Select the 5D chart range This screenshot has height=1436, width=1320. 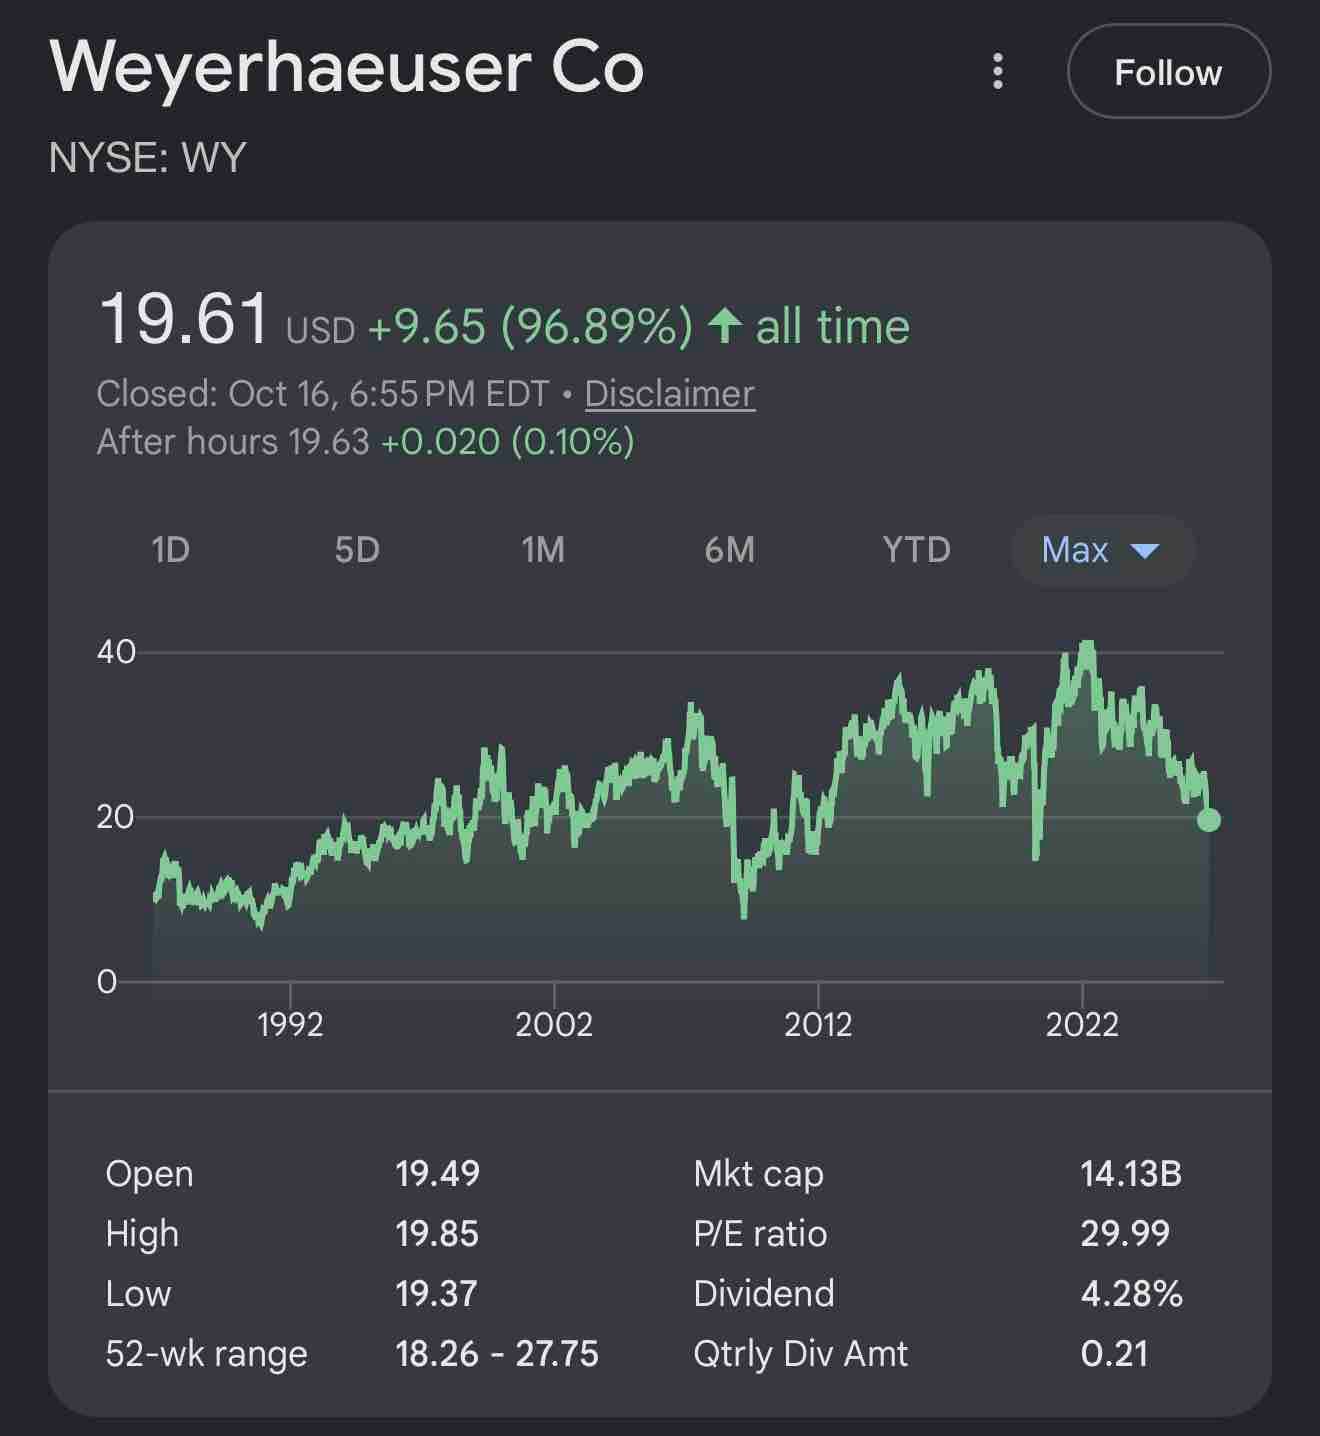coord(357,549)
